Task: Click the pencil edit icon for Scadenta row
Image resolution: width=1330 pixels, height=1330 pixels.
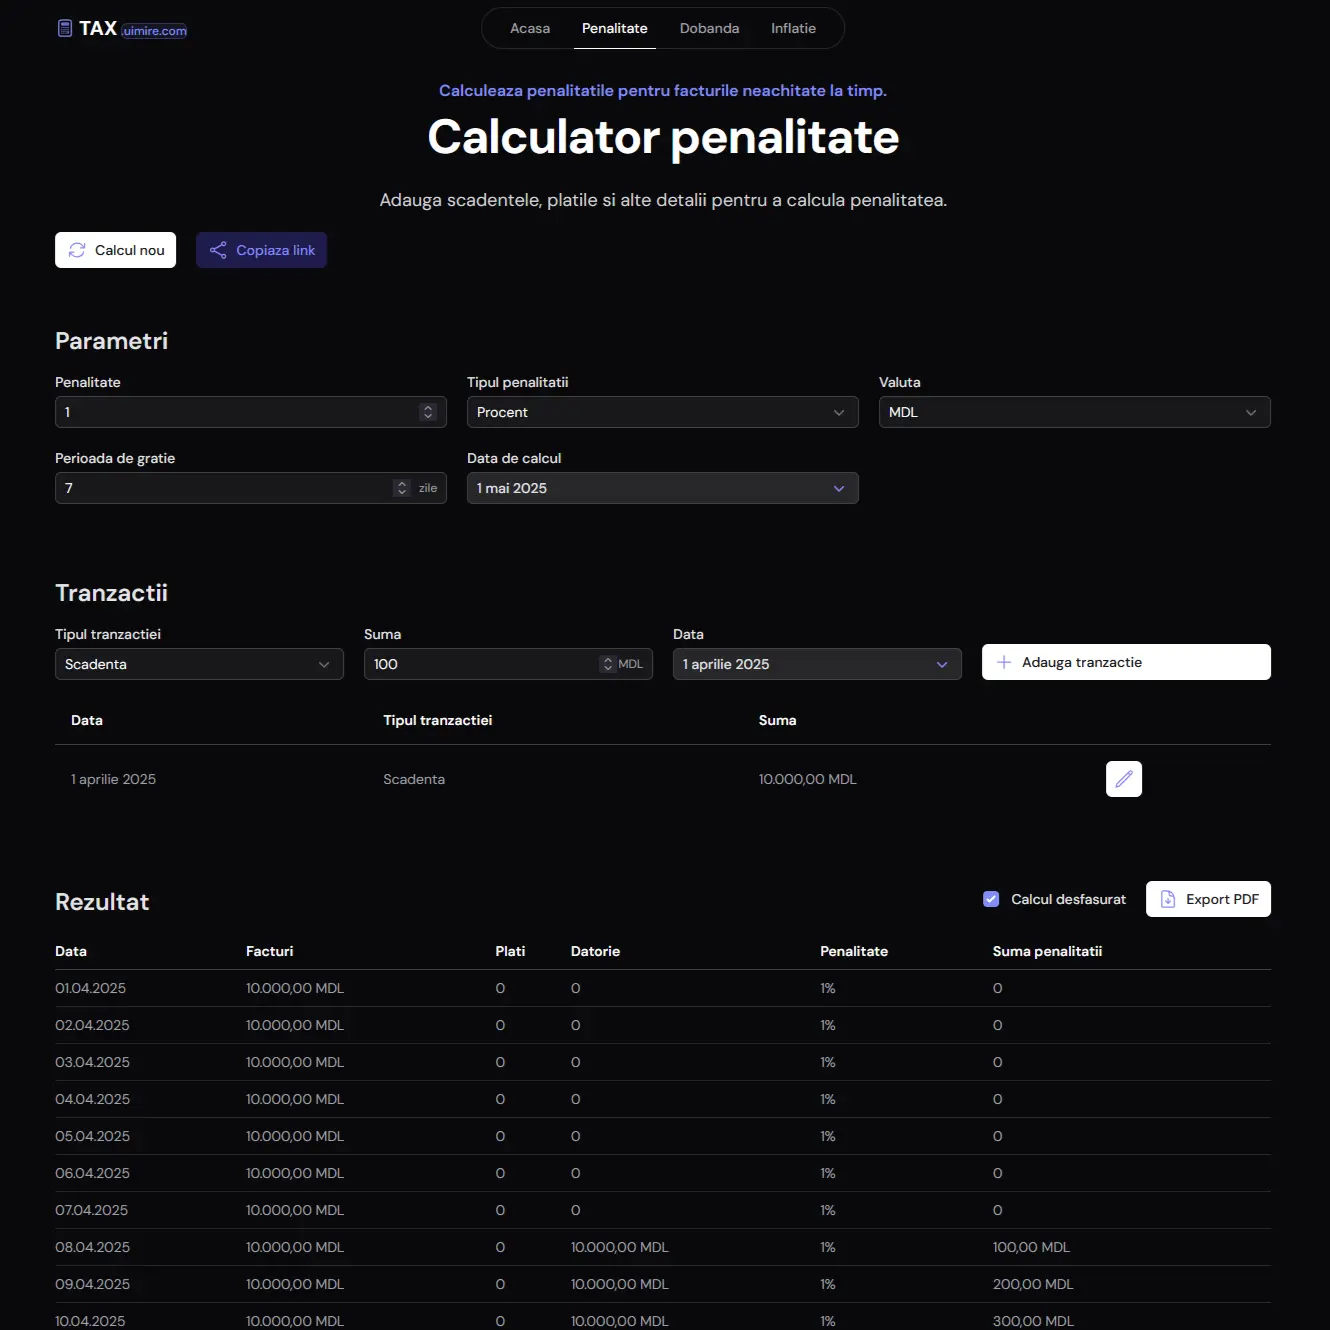Action: tap(1123, 779)
